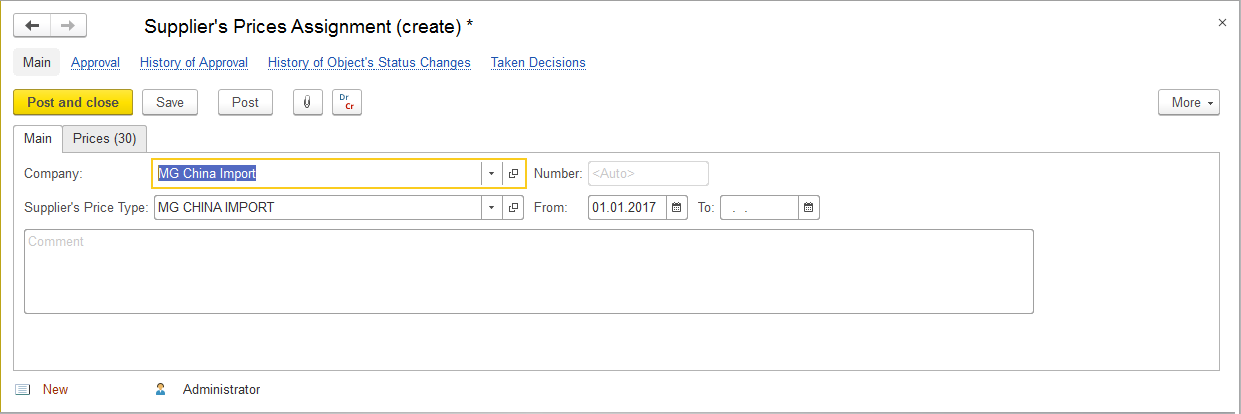Click the forward navigation arrow
The image size is (1241, 414).
(x=68, y=26)
